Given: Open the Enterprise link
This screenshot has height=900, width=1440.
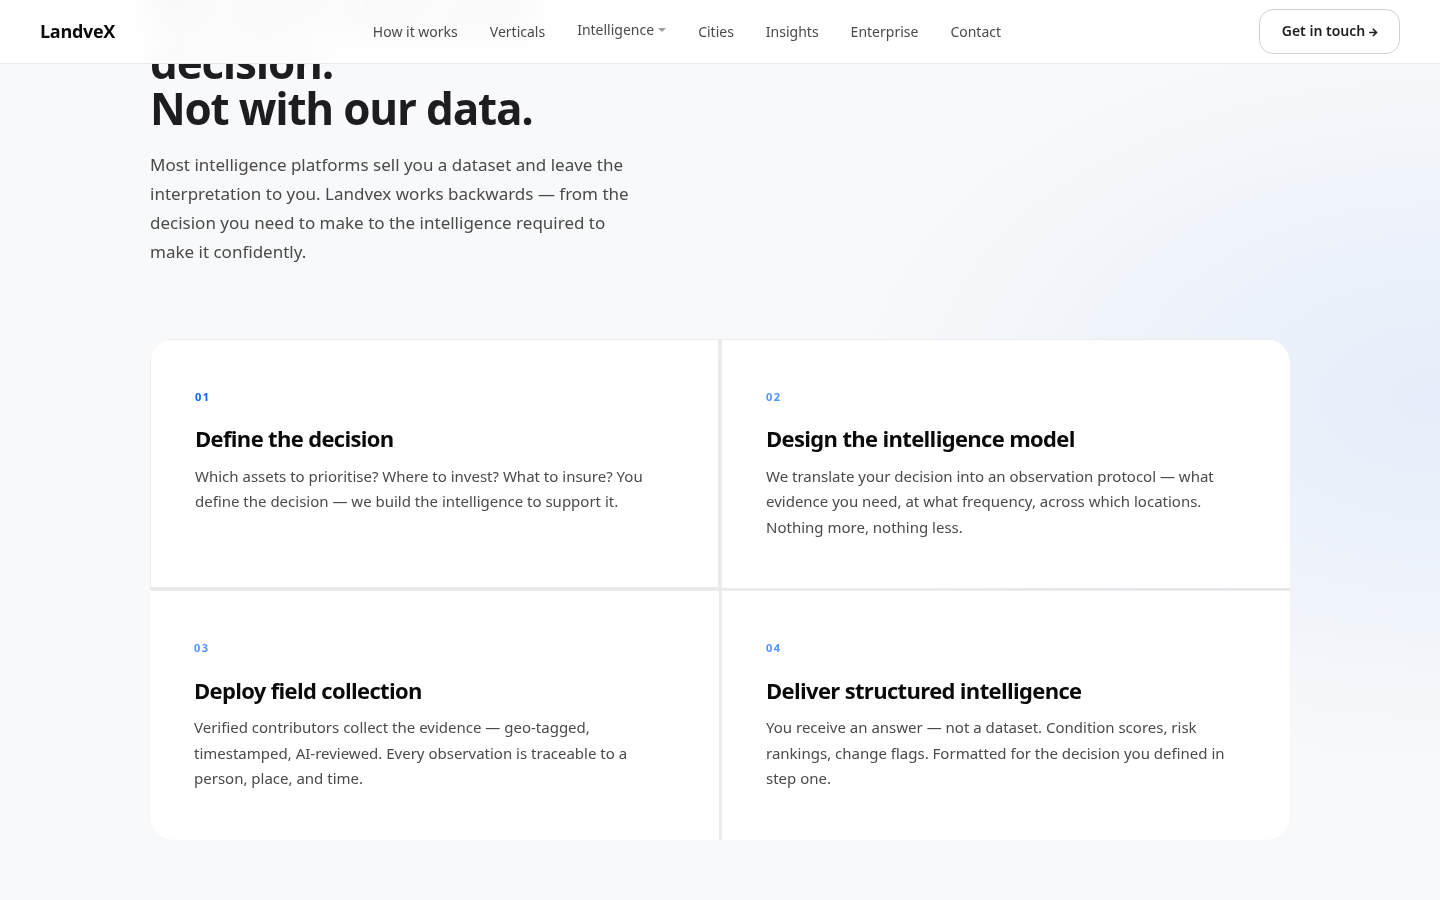Looking at the screenshot, I should [884, 32].
